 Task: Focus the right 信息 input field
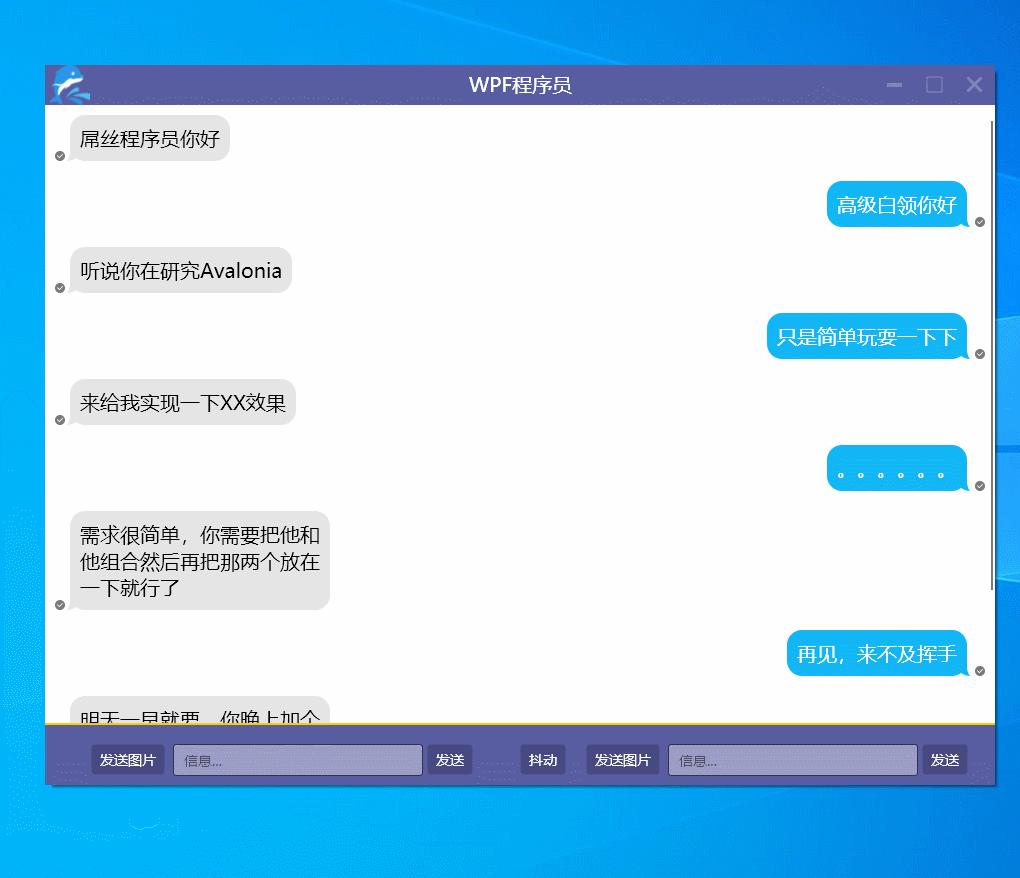point(793,760)
